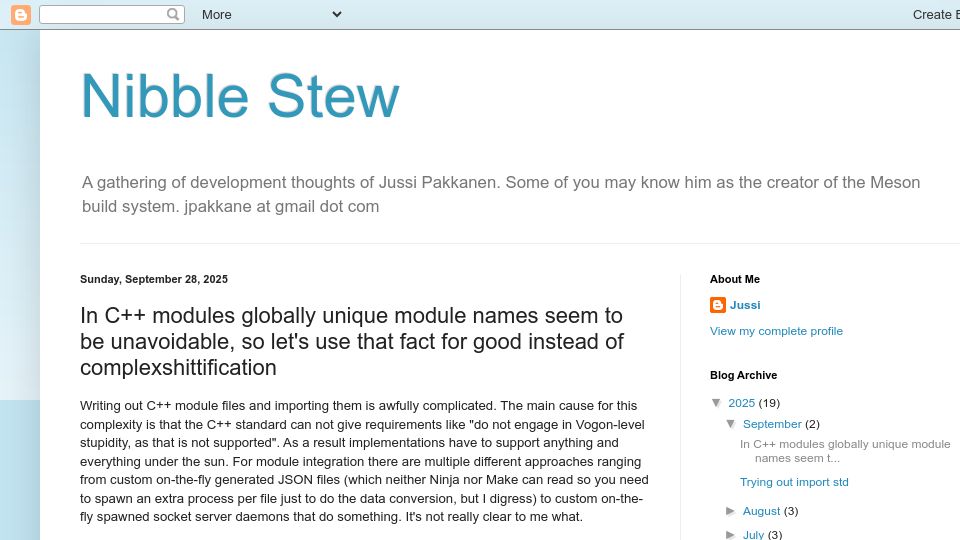960x540 pixels.
Task: Open the July archive link
Action: [753, 534]
